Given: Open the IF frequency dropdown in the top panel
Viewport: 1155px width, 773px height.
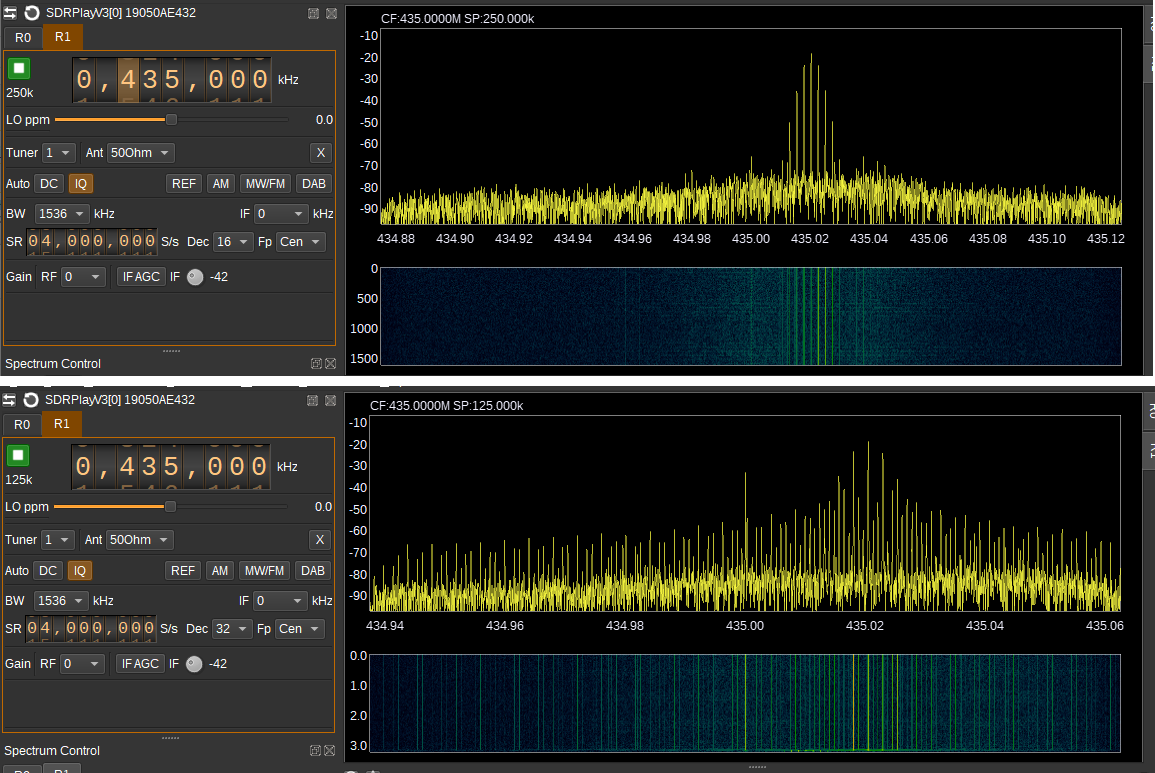Looking at the screenshot, I should (x=281, y=214).
